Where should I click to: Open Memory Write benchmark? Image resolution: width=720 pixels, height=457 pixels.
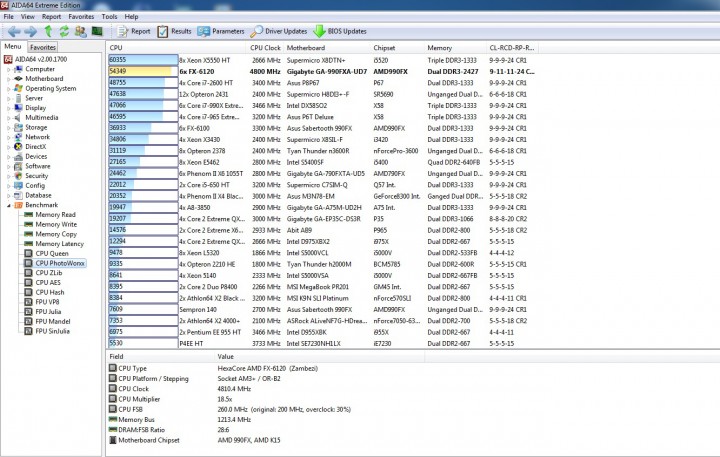pos(56,224)
